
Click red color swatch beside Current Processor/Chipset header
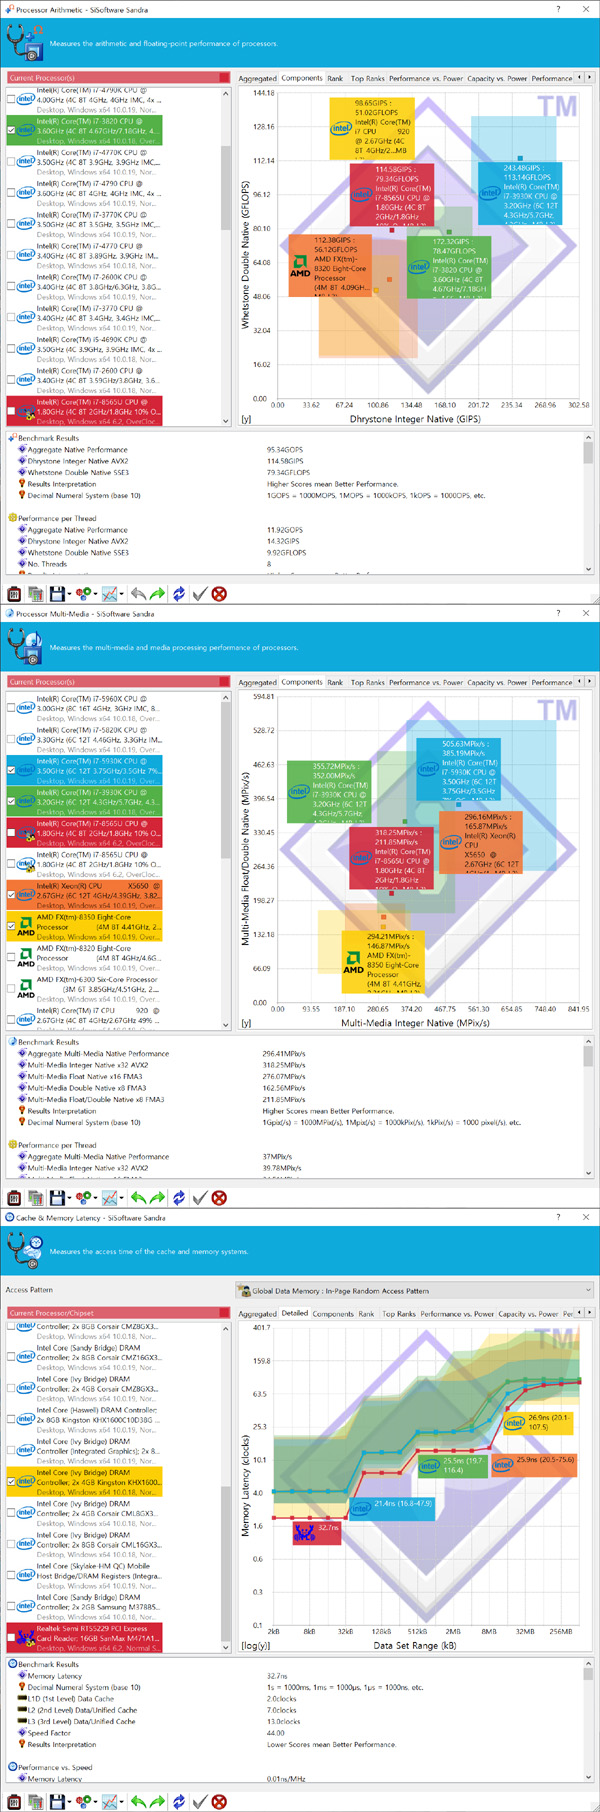226,1313
